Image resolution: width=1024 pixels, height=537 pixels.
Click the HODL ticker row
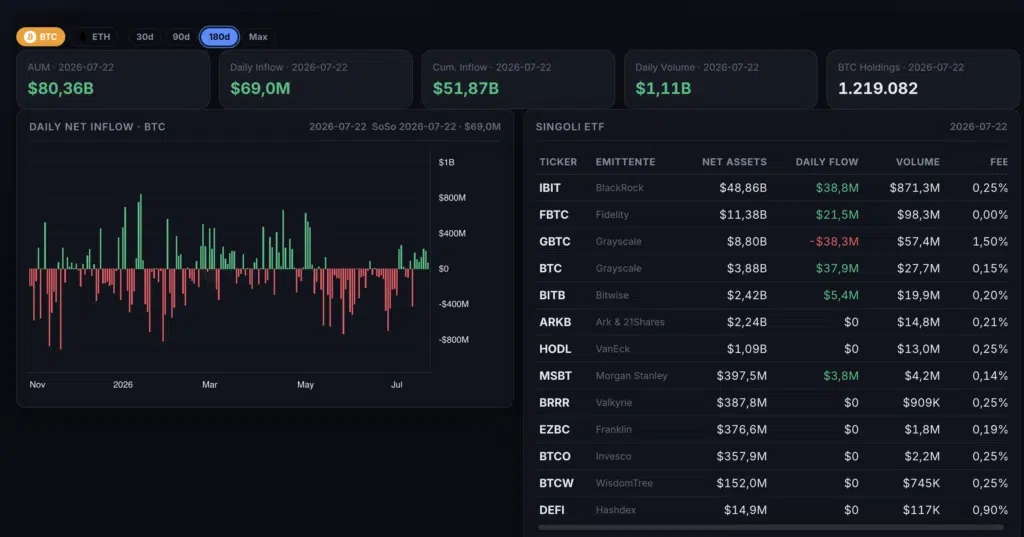tap(773, 349)
